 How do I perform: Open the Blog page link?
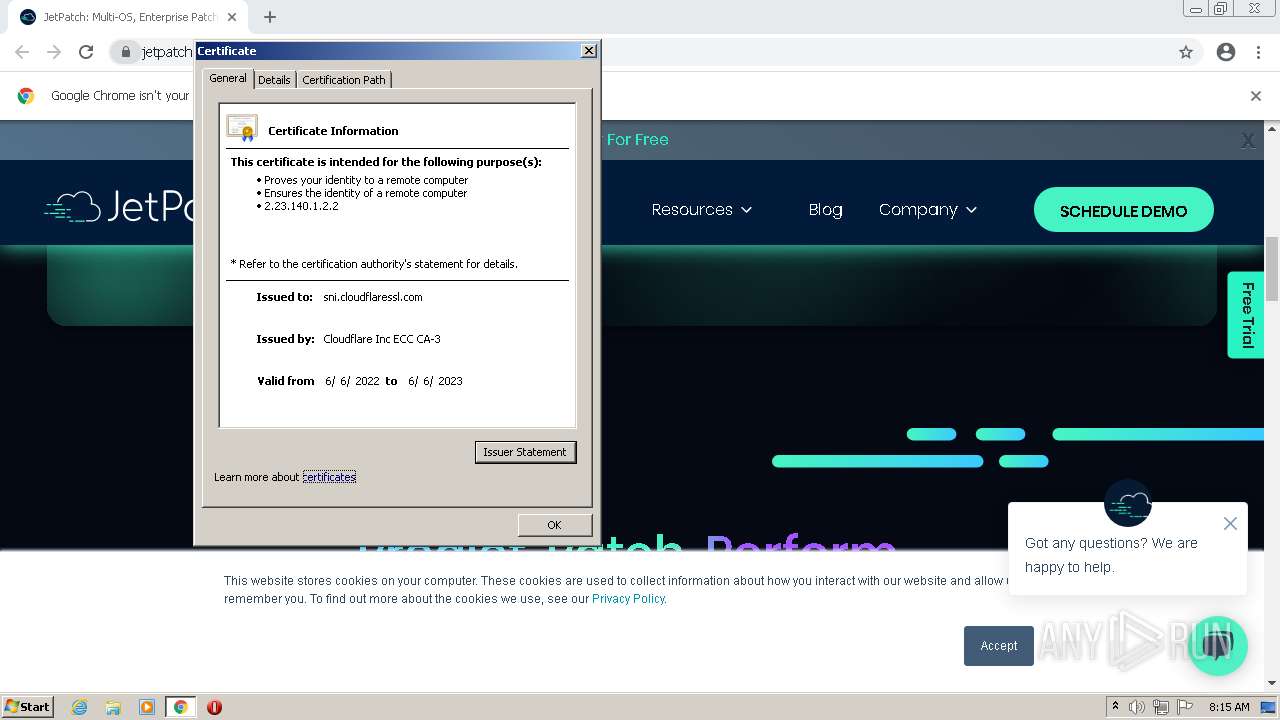click(x=825, y=210)
